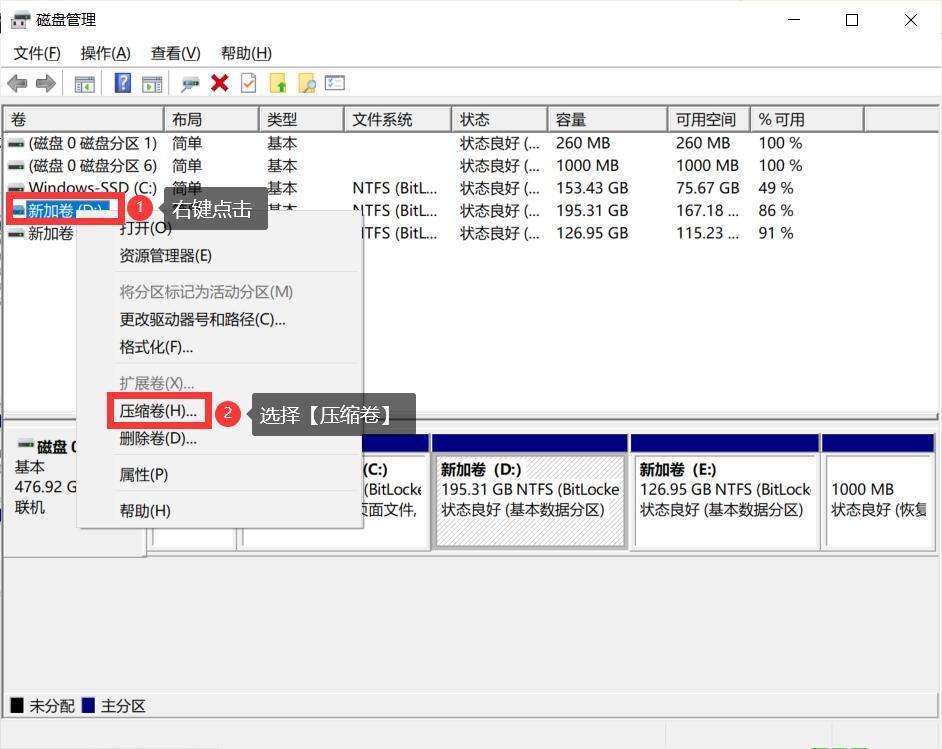942x749 pixels.
Task: Open the 操作(A) menu
Action: click(x=104, y=53)
